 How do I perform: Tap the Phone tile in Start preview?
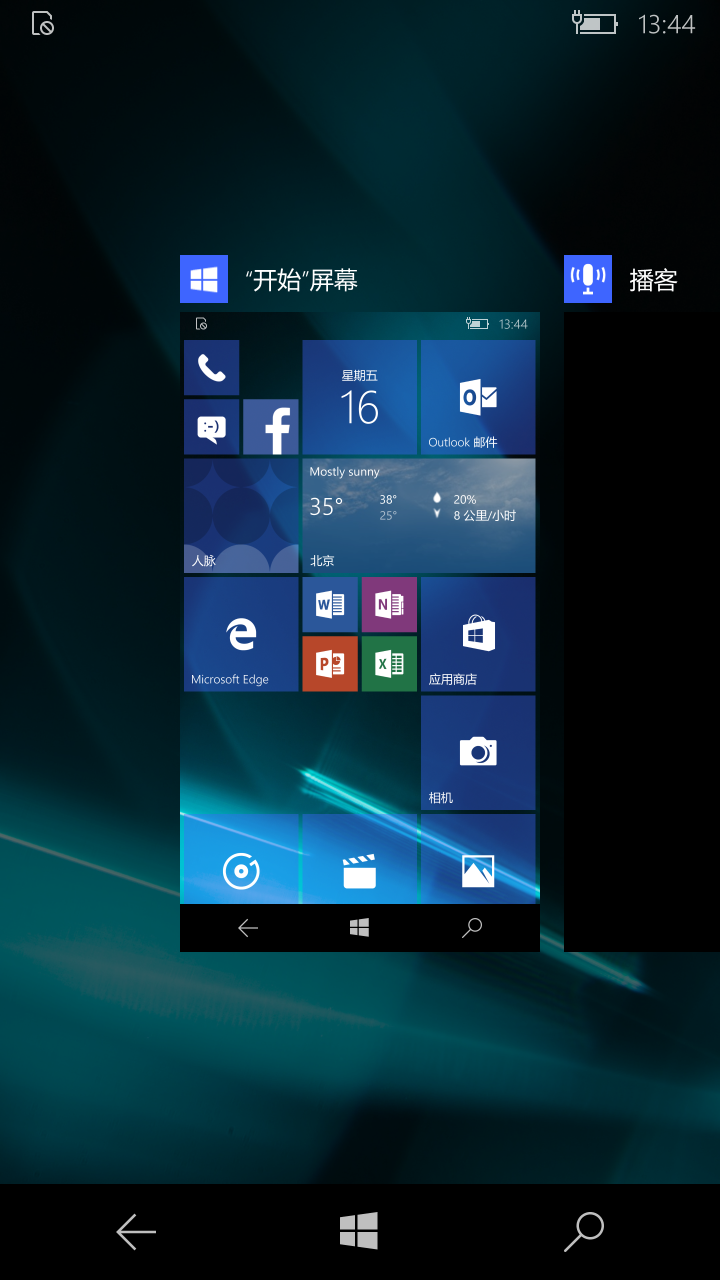click(211, 367)
